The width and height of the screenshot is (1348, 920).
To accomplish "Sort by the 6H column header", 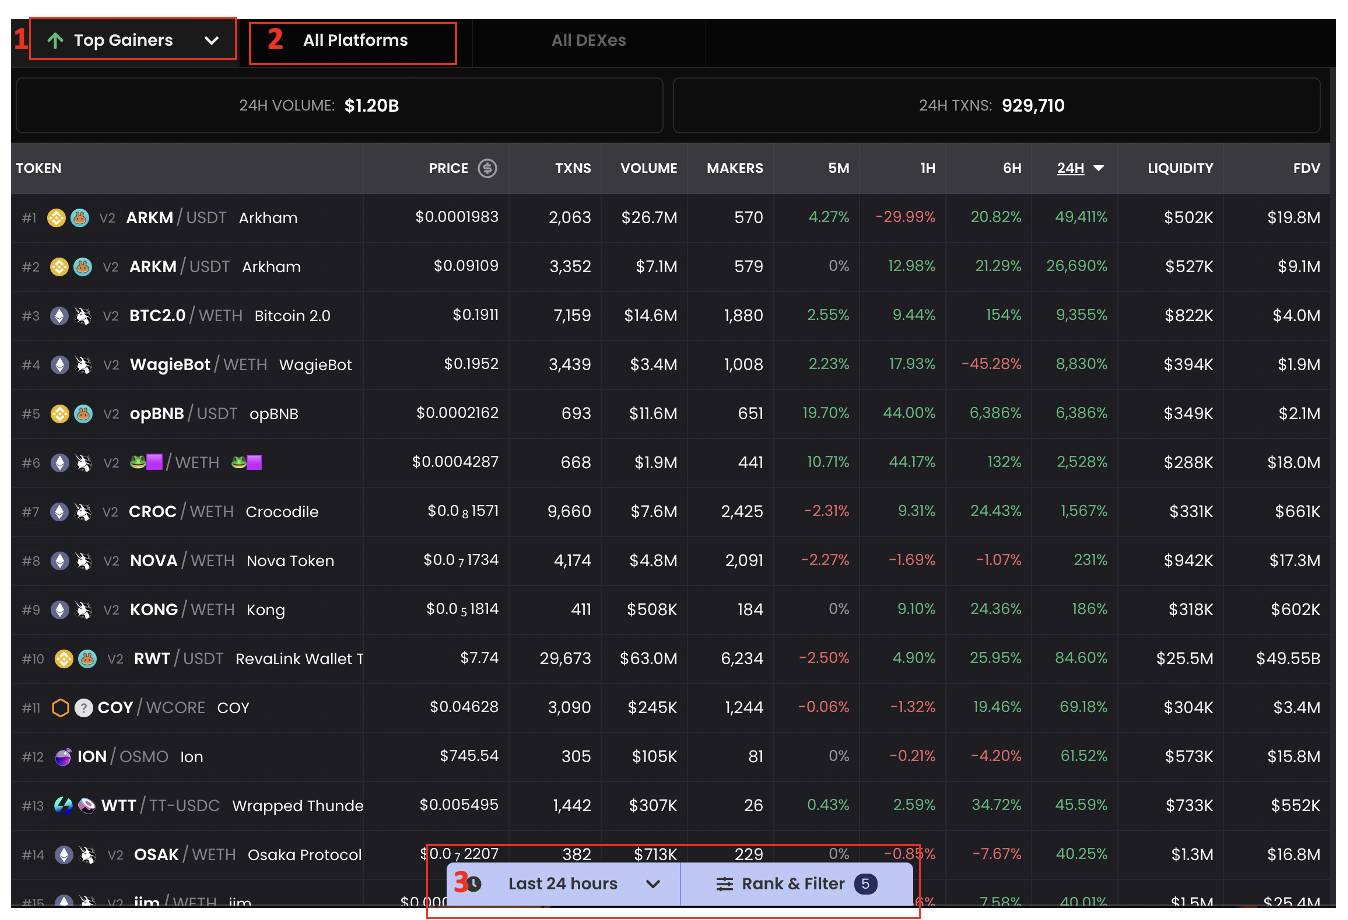I will point(1012,168).
